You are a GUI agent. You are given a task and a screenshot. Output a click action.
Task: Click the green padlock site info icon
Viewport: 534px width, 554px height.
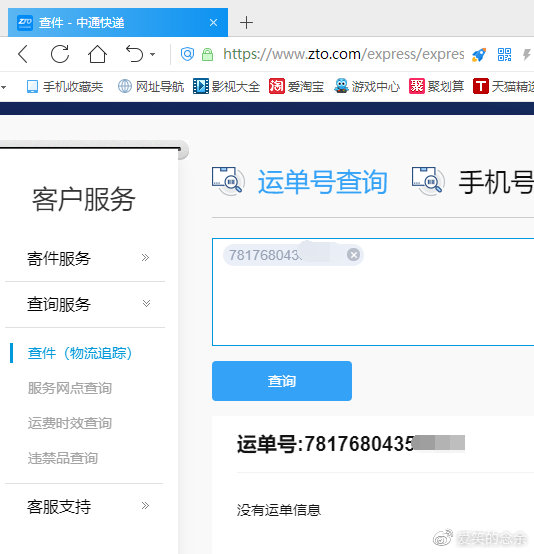pos(207,54)
